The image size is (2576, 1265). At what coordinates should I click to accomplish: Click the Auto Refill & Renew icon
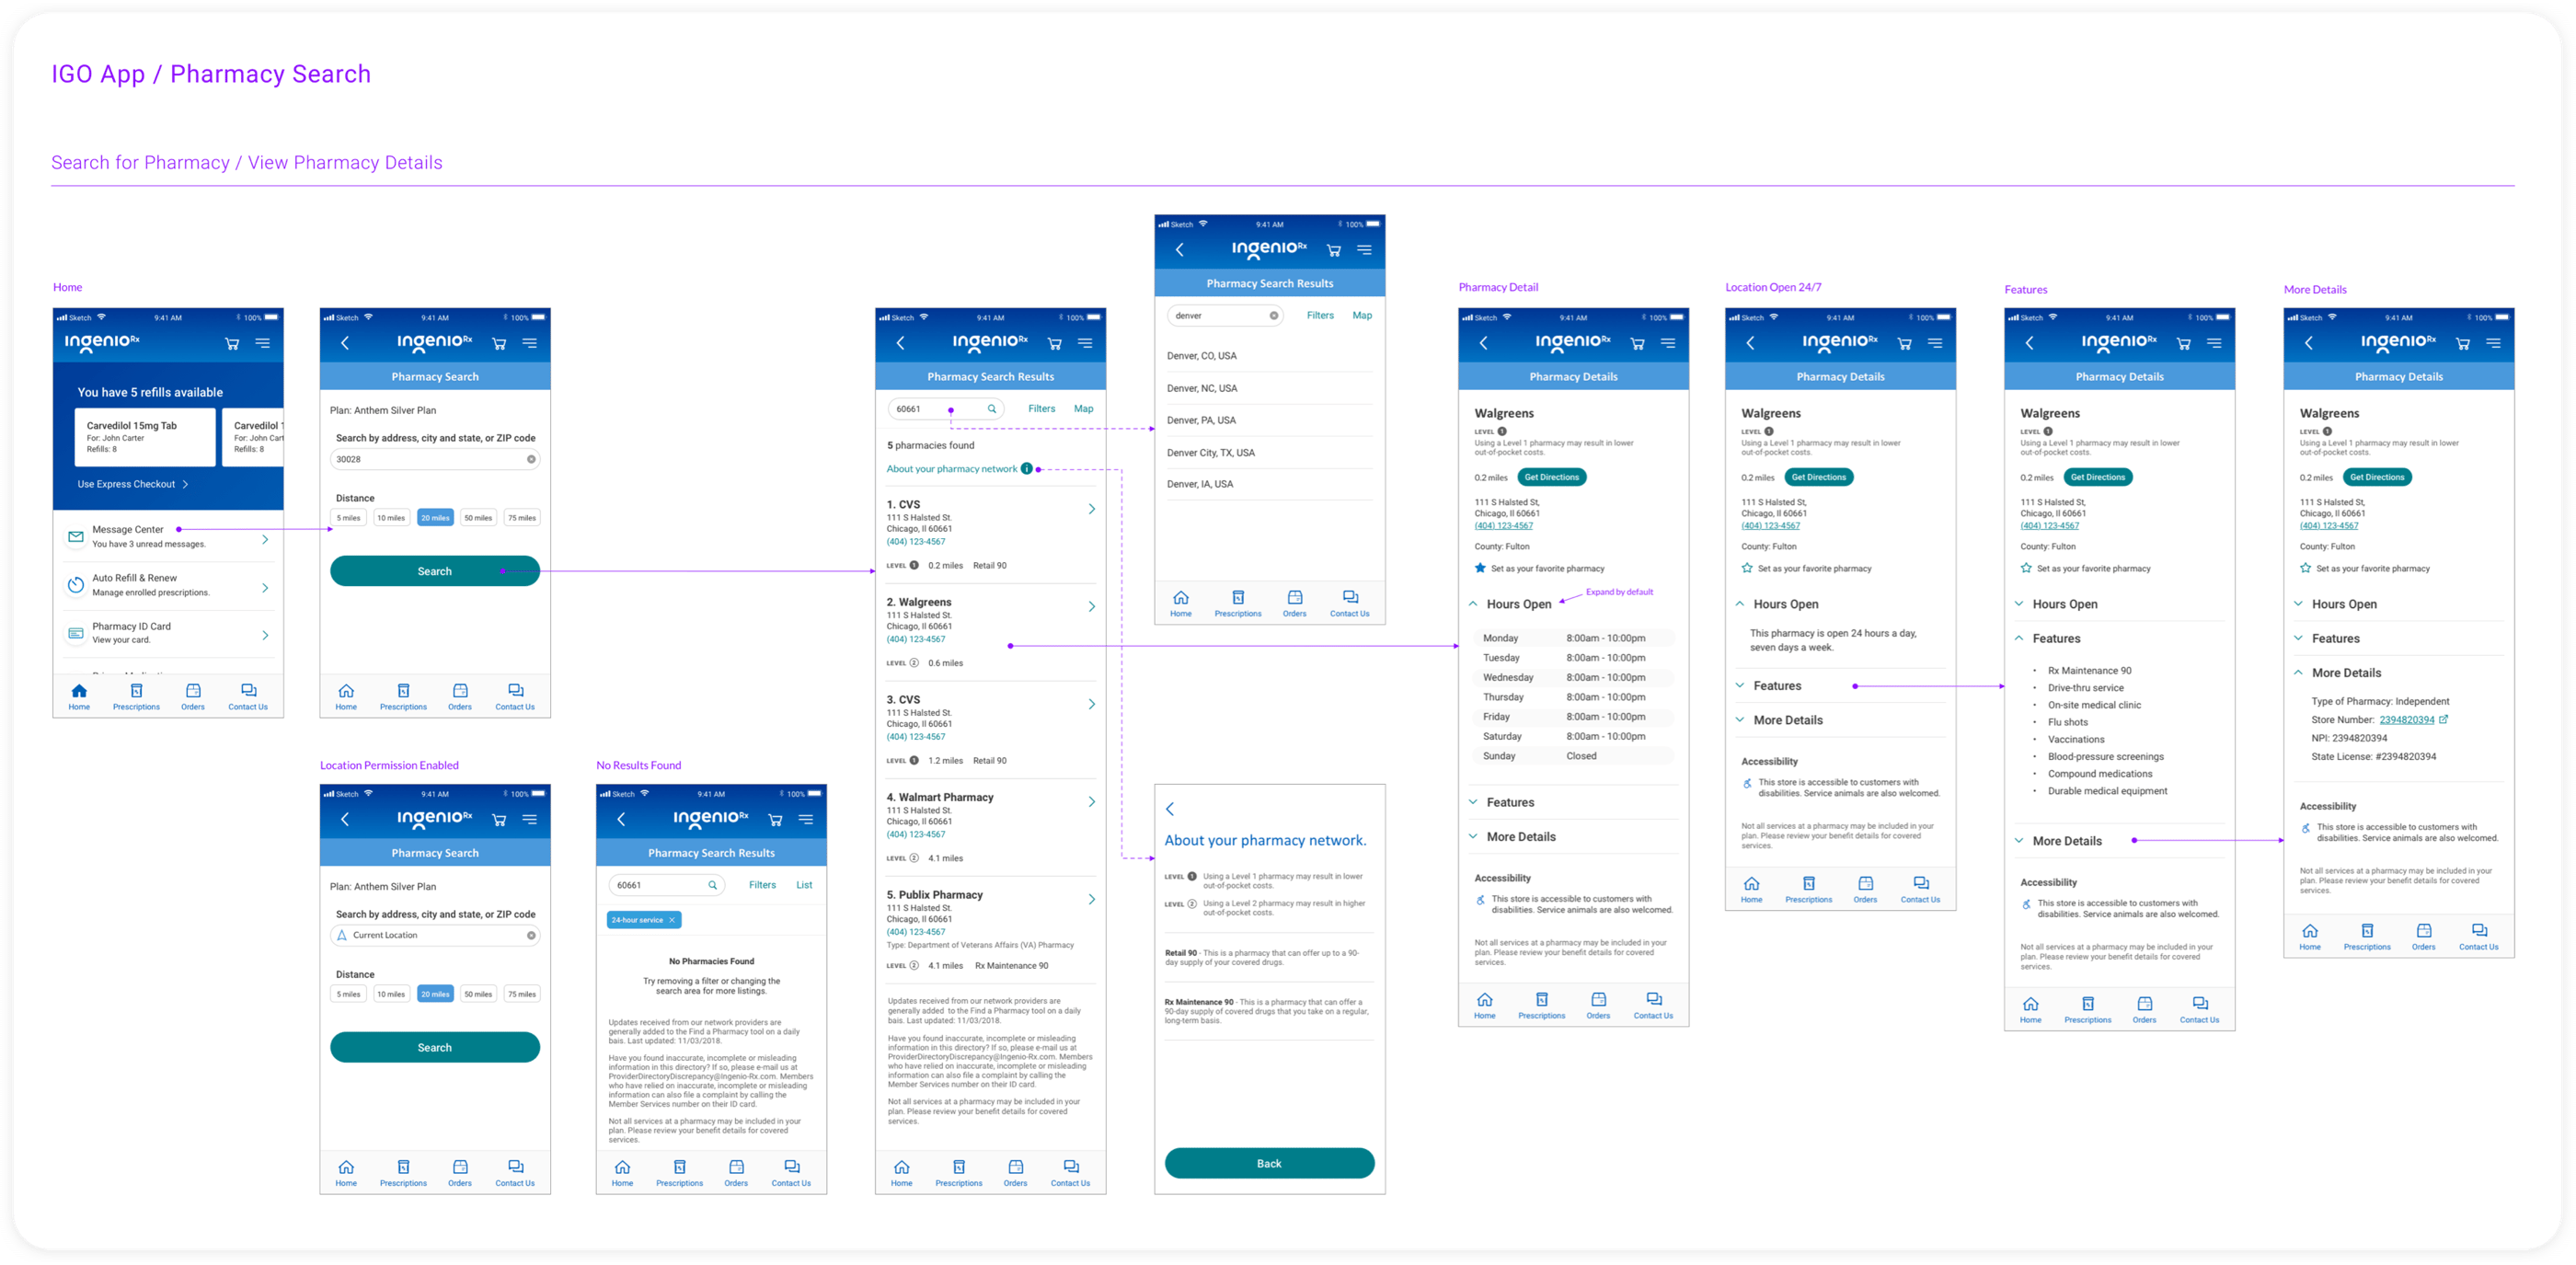coord(75,585)
